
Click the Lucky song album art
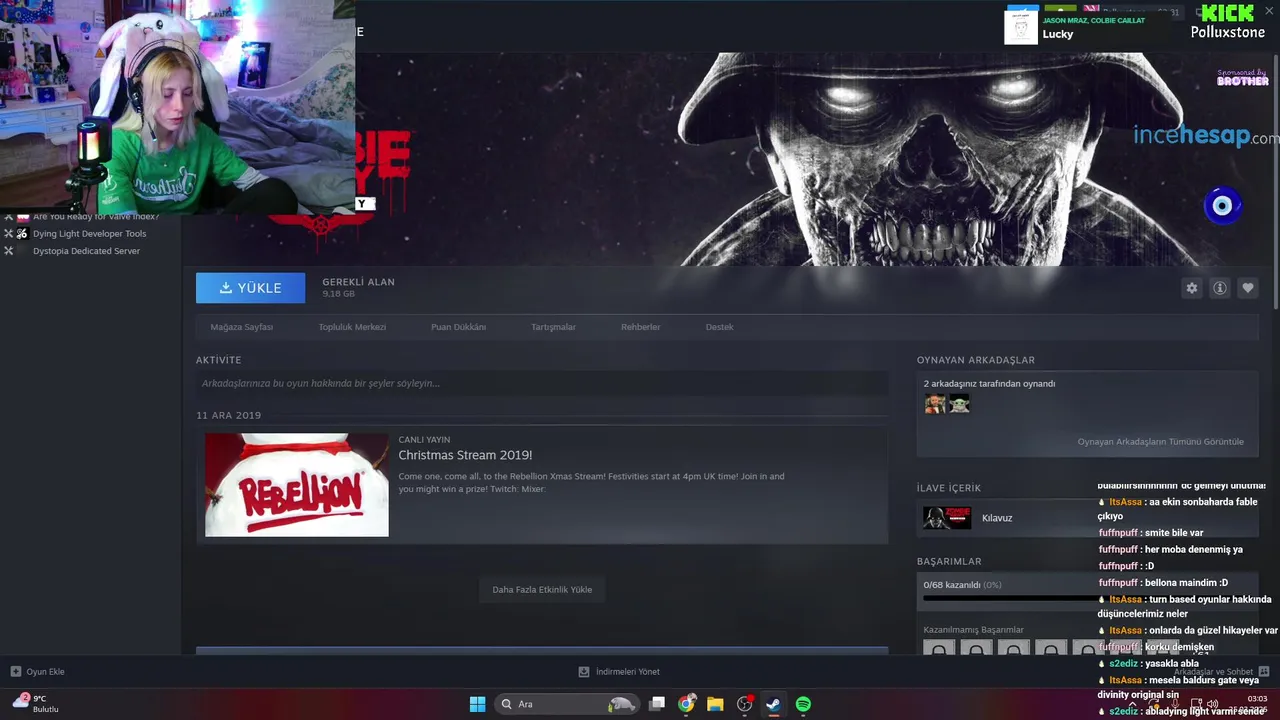[x=1020, y=27]
